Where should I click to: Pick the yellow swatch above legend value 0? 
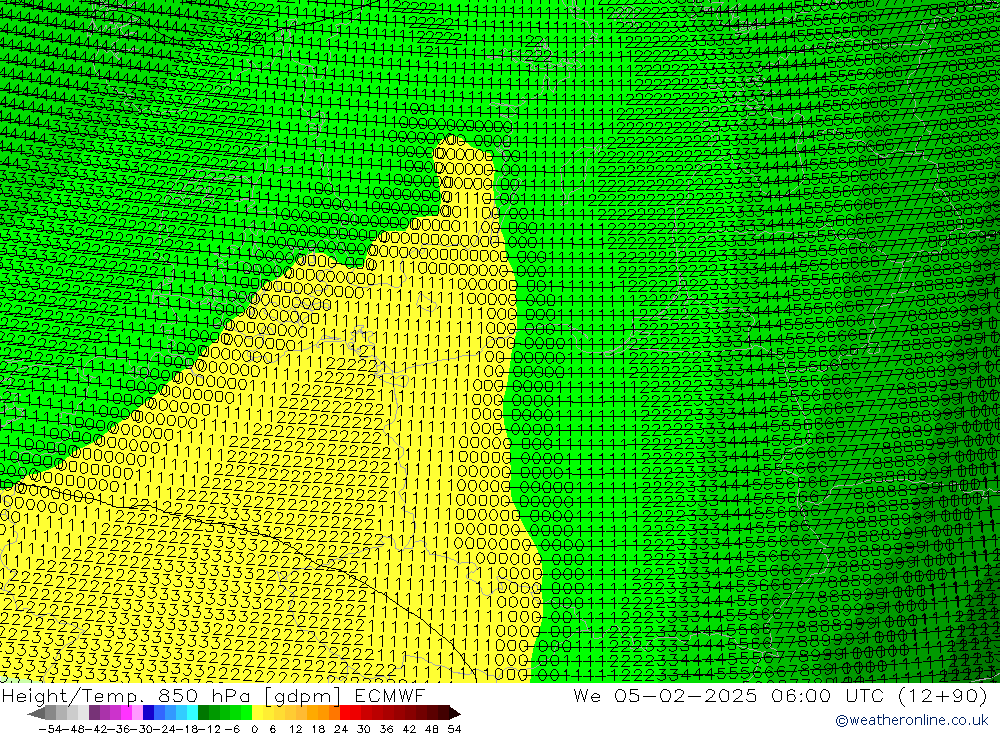(x=257, y=713)
